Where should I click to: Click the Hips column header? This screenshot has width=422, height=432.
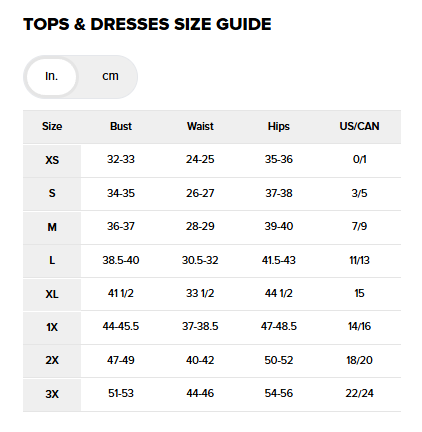pyautogui.click(x=279, y=126)
